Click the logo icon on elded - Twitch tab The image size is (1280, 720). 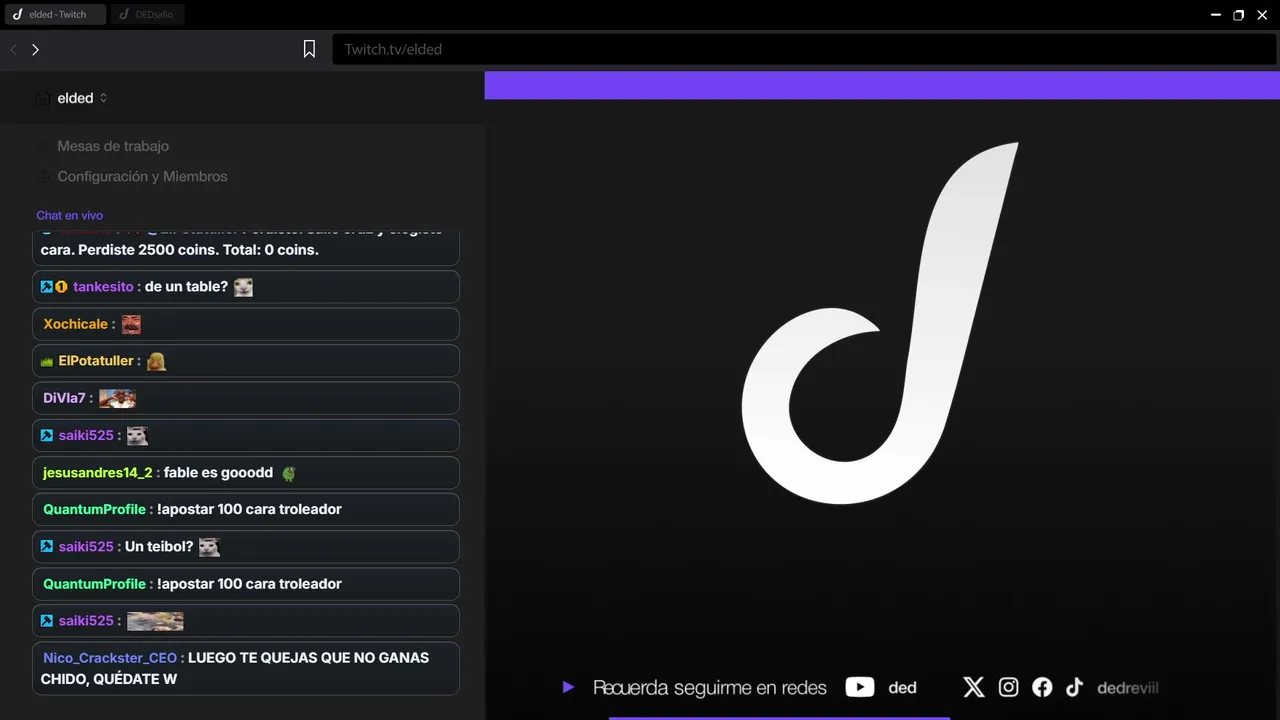pos(17,15)
